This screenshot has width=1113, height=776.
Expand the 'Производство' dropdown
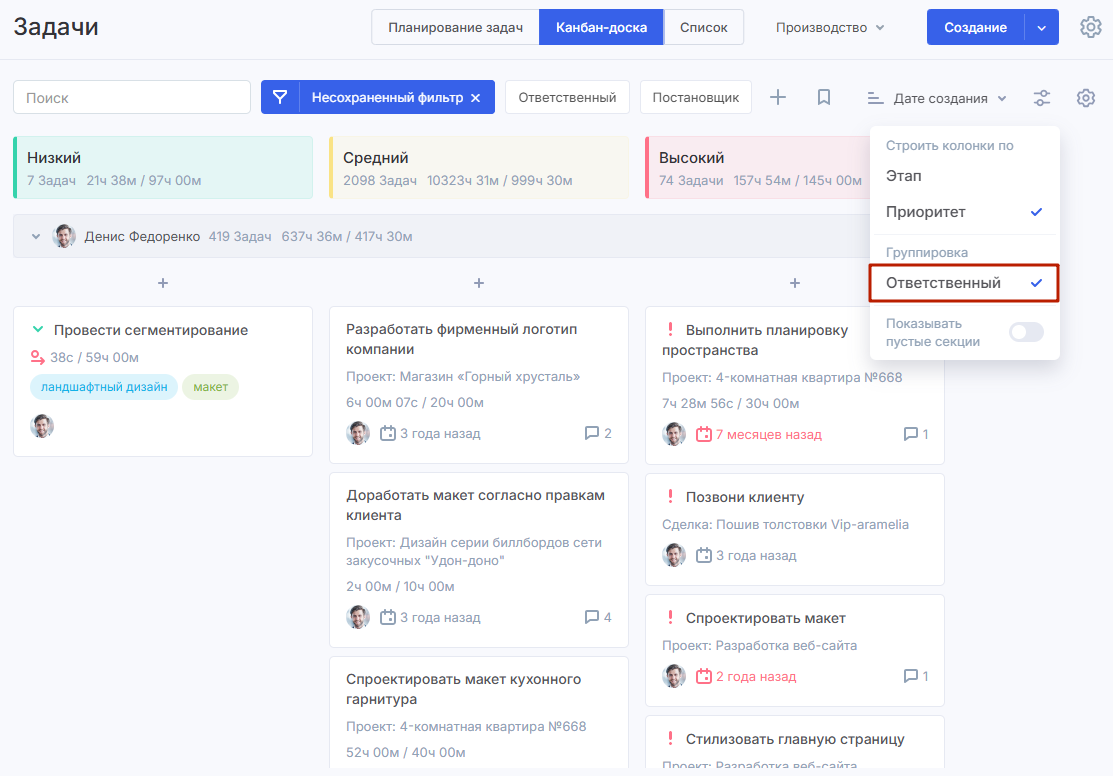click(x=830, y=27)
